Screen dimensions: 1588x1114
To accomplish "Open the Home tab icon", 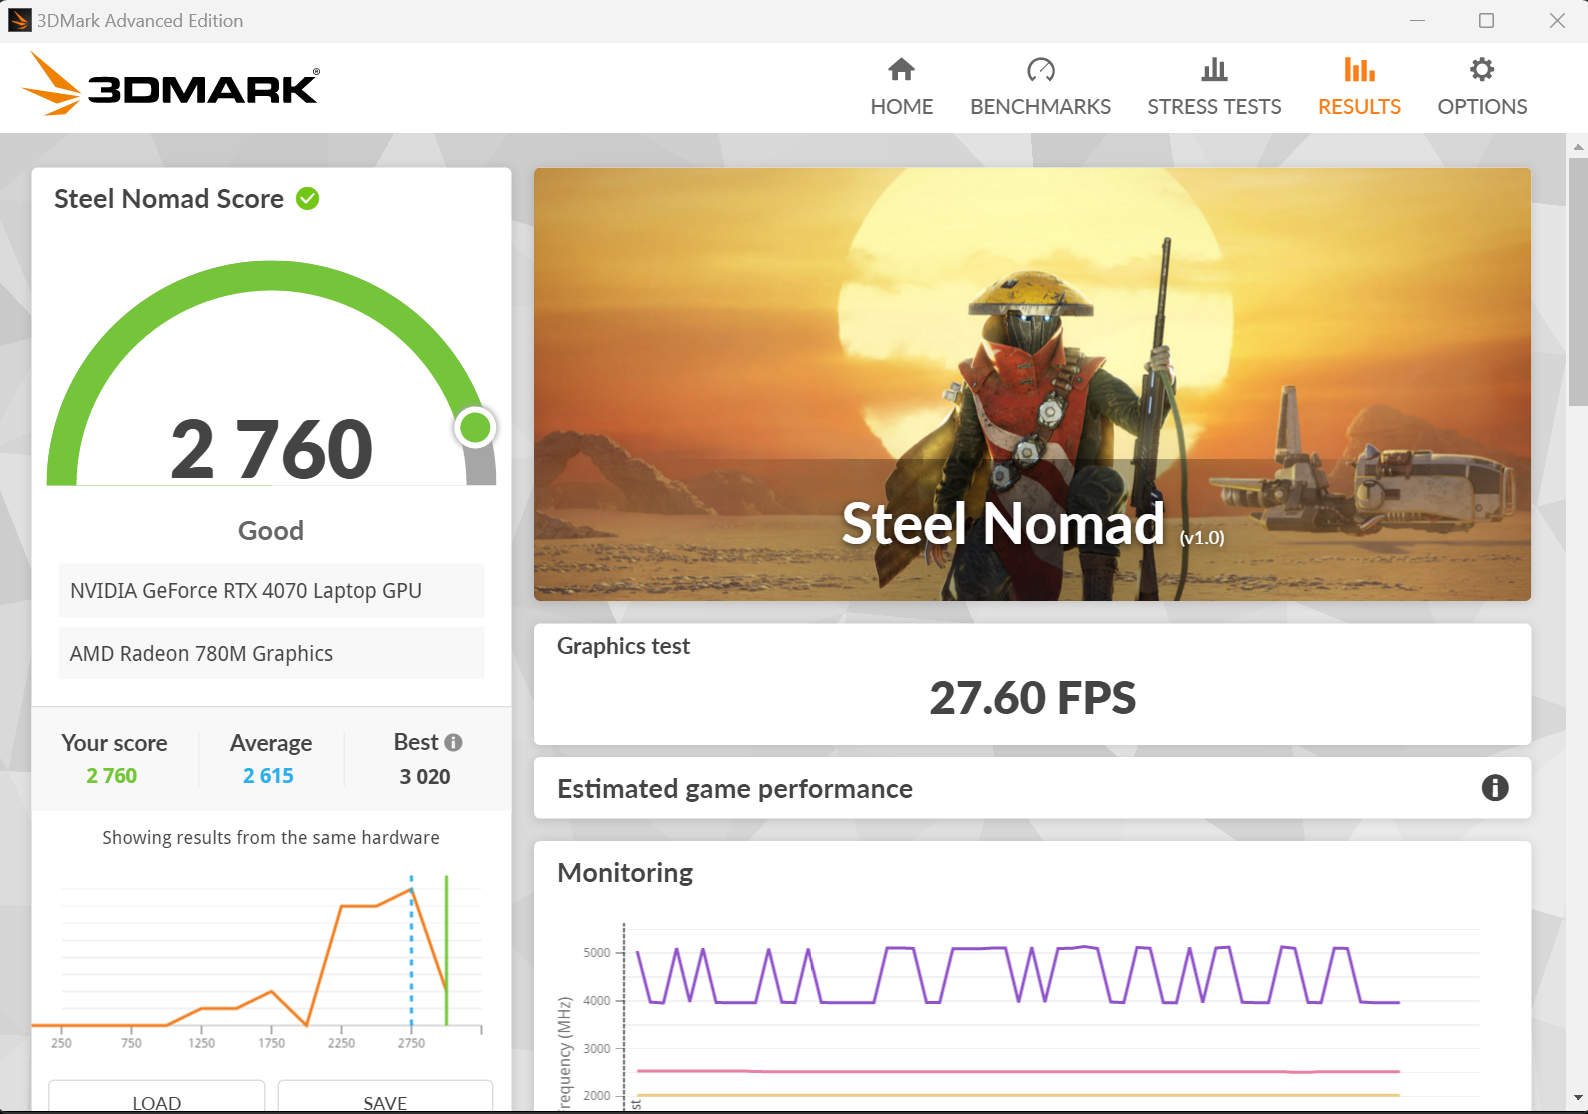I will (x=901, y=69).
